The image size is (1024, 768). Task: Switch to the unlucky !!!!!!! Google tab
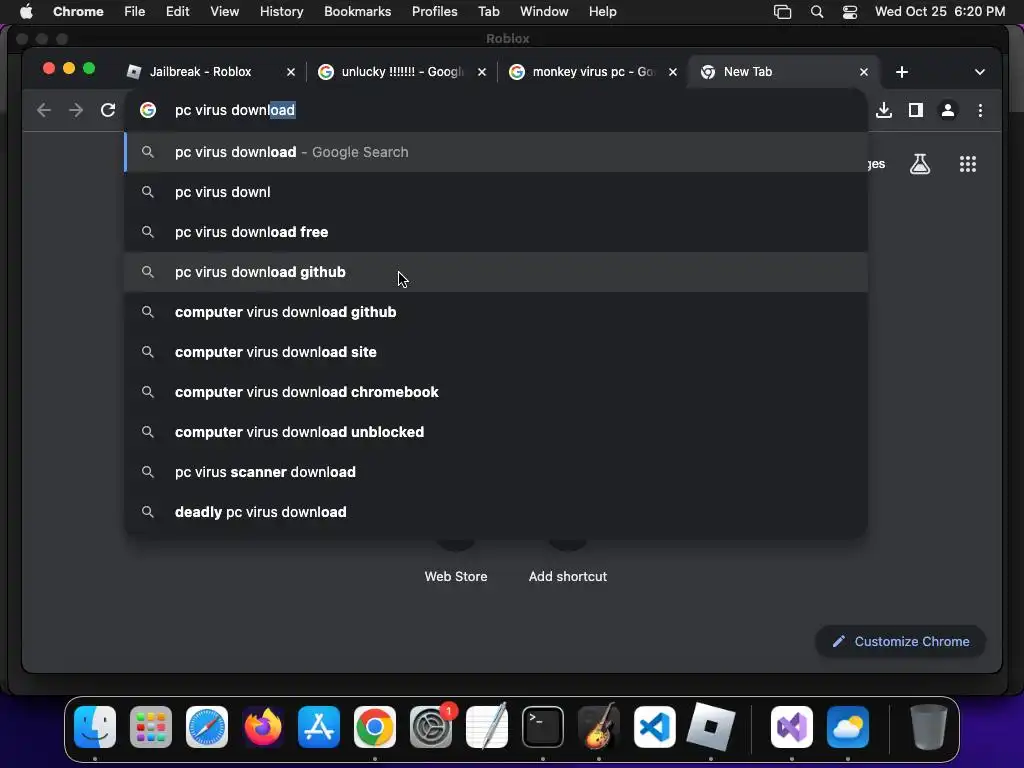click(x=402, y=72)
